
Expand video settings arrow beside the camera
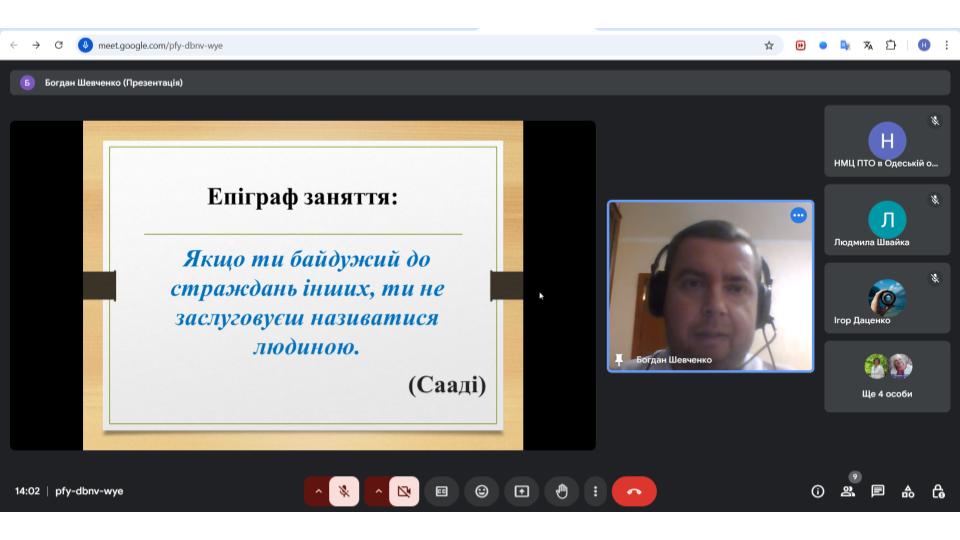[378, 491]
